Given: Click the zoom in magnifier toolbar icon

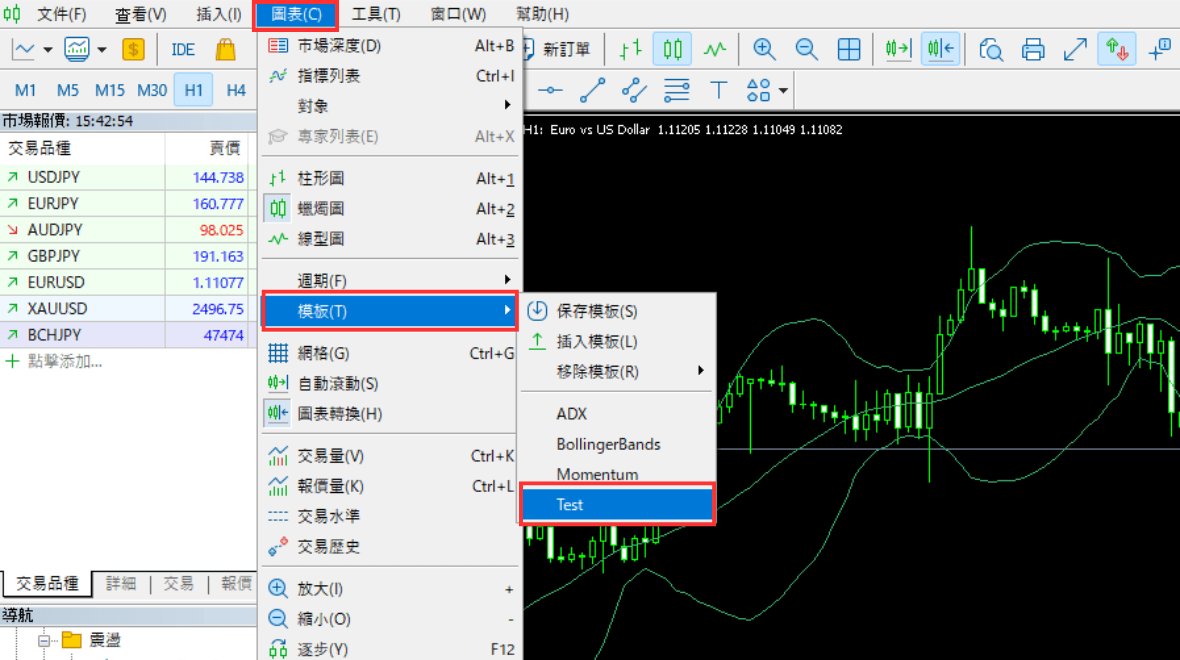Looking at the screenshot, I should point(764,49).
